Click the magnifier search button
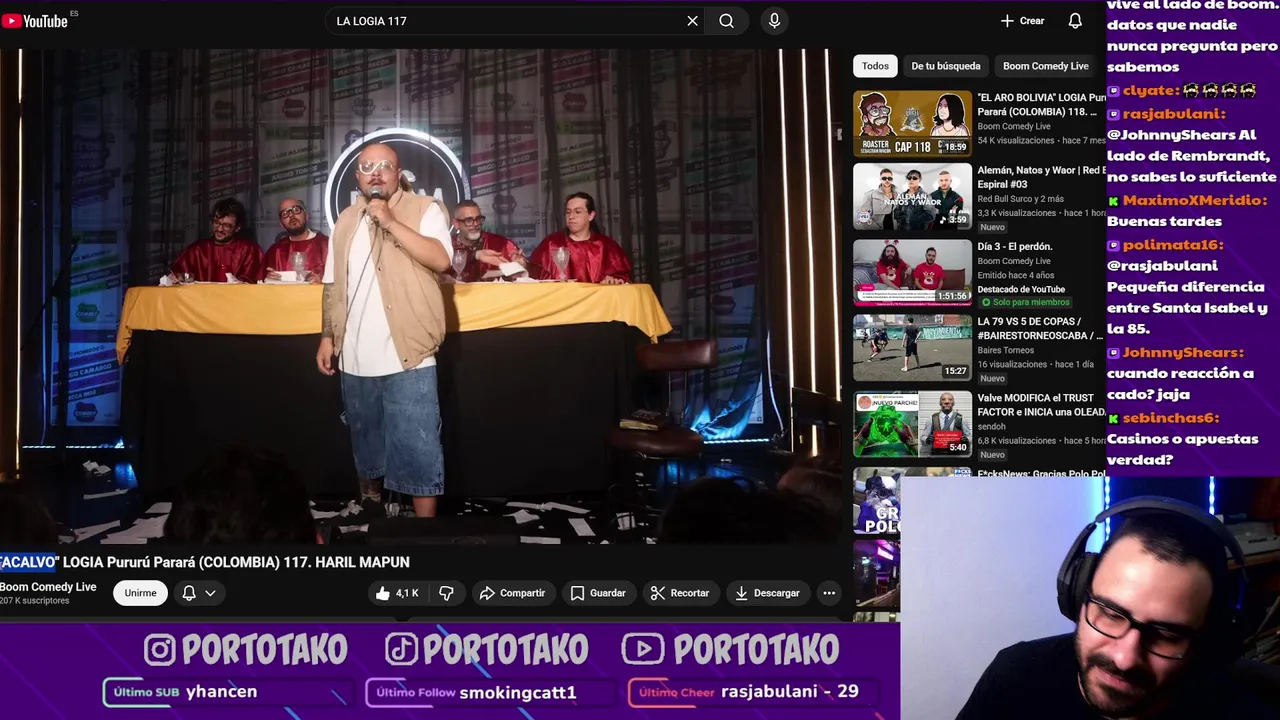 pyautogui.click(x=727, y=21)
